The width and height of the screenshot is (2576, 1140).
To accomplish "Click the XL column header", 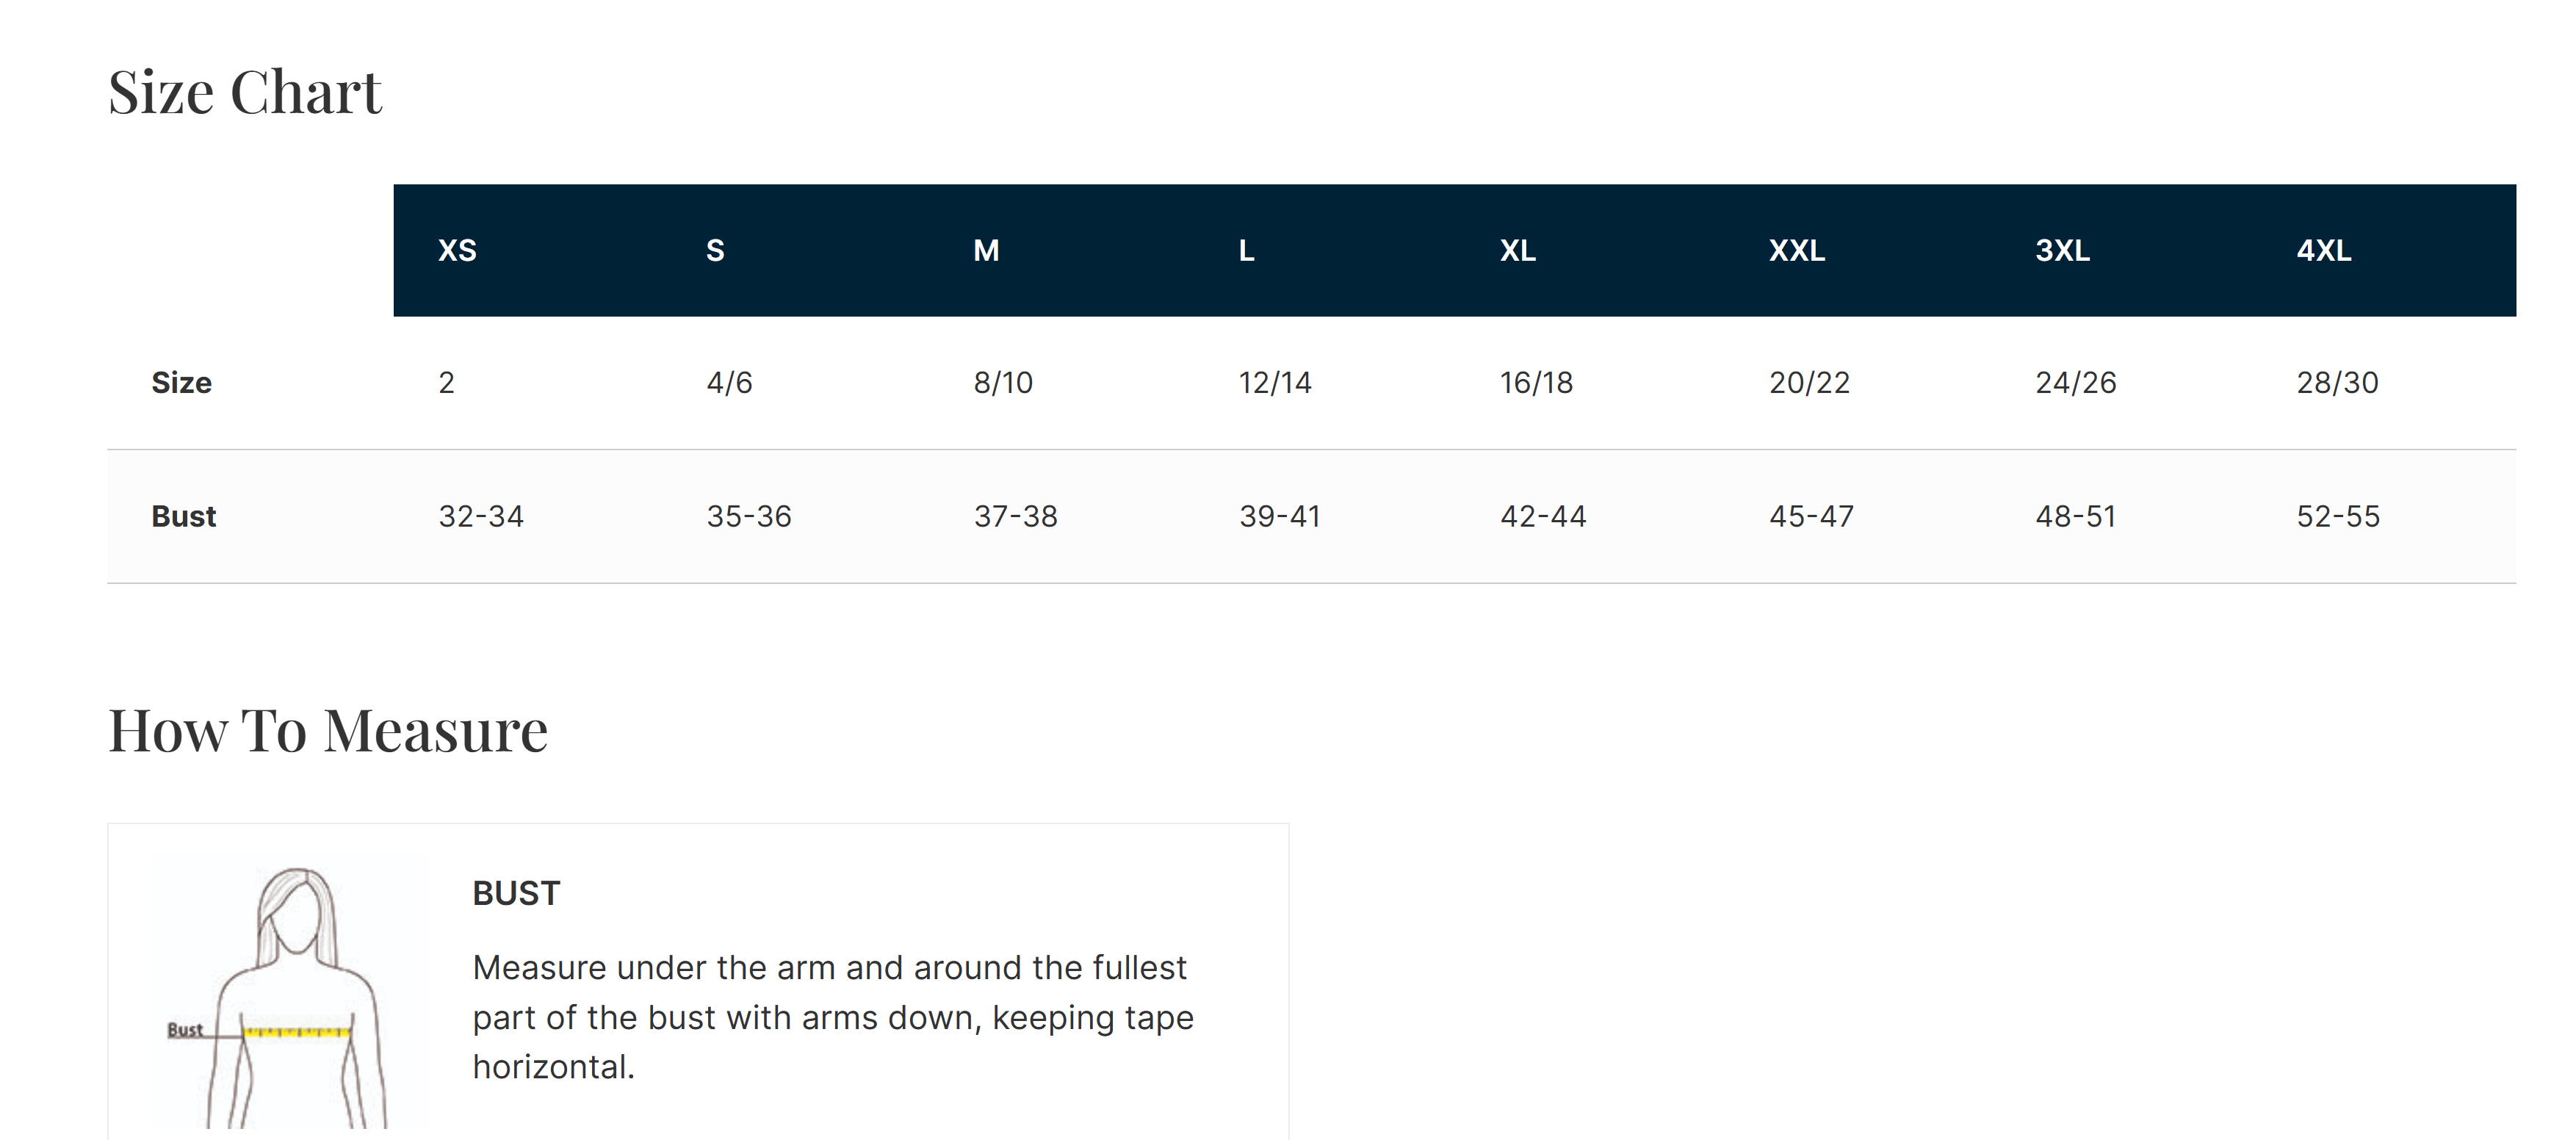I will pos(1517,250).
